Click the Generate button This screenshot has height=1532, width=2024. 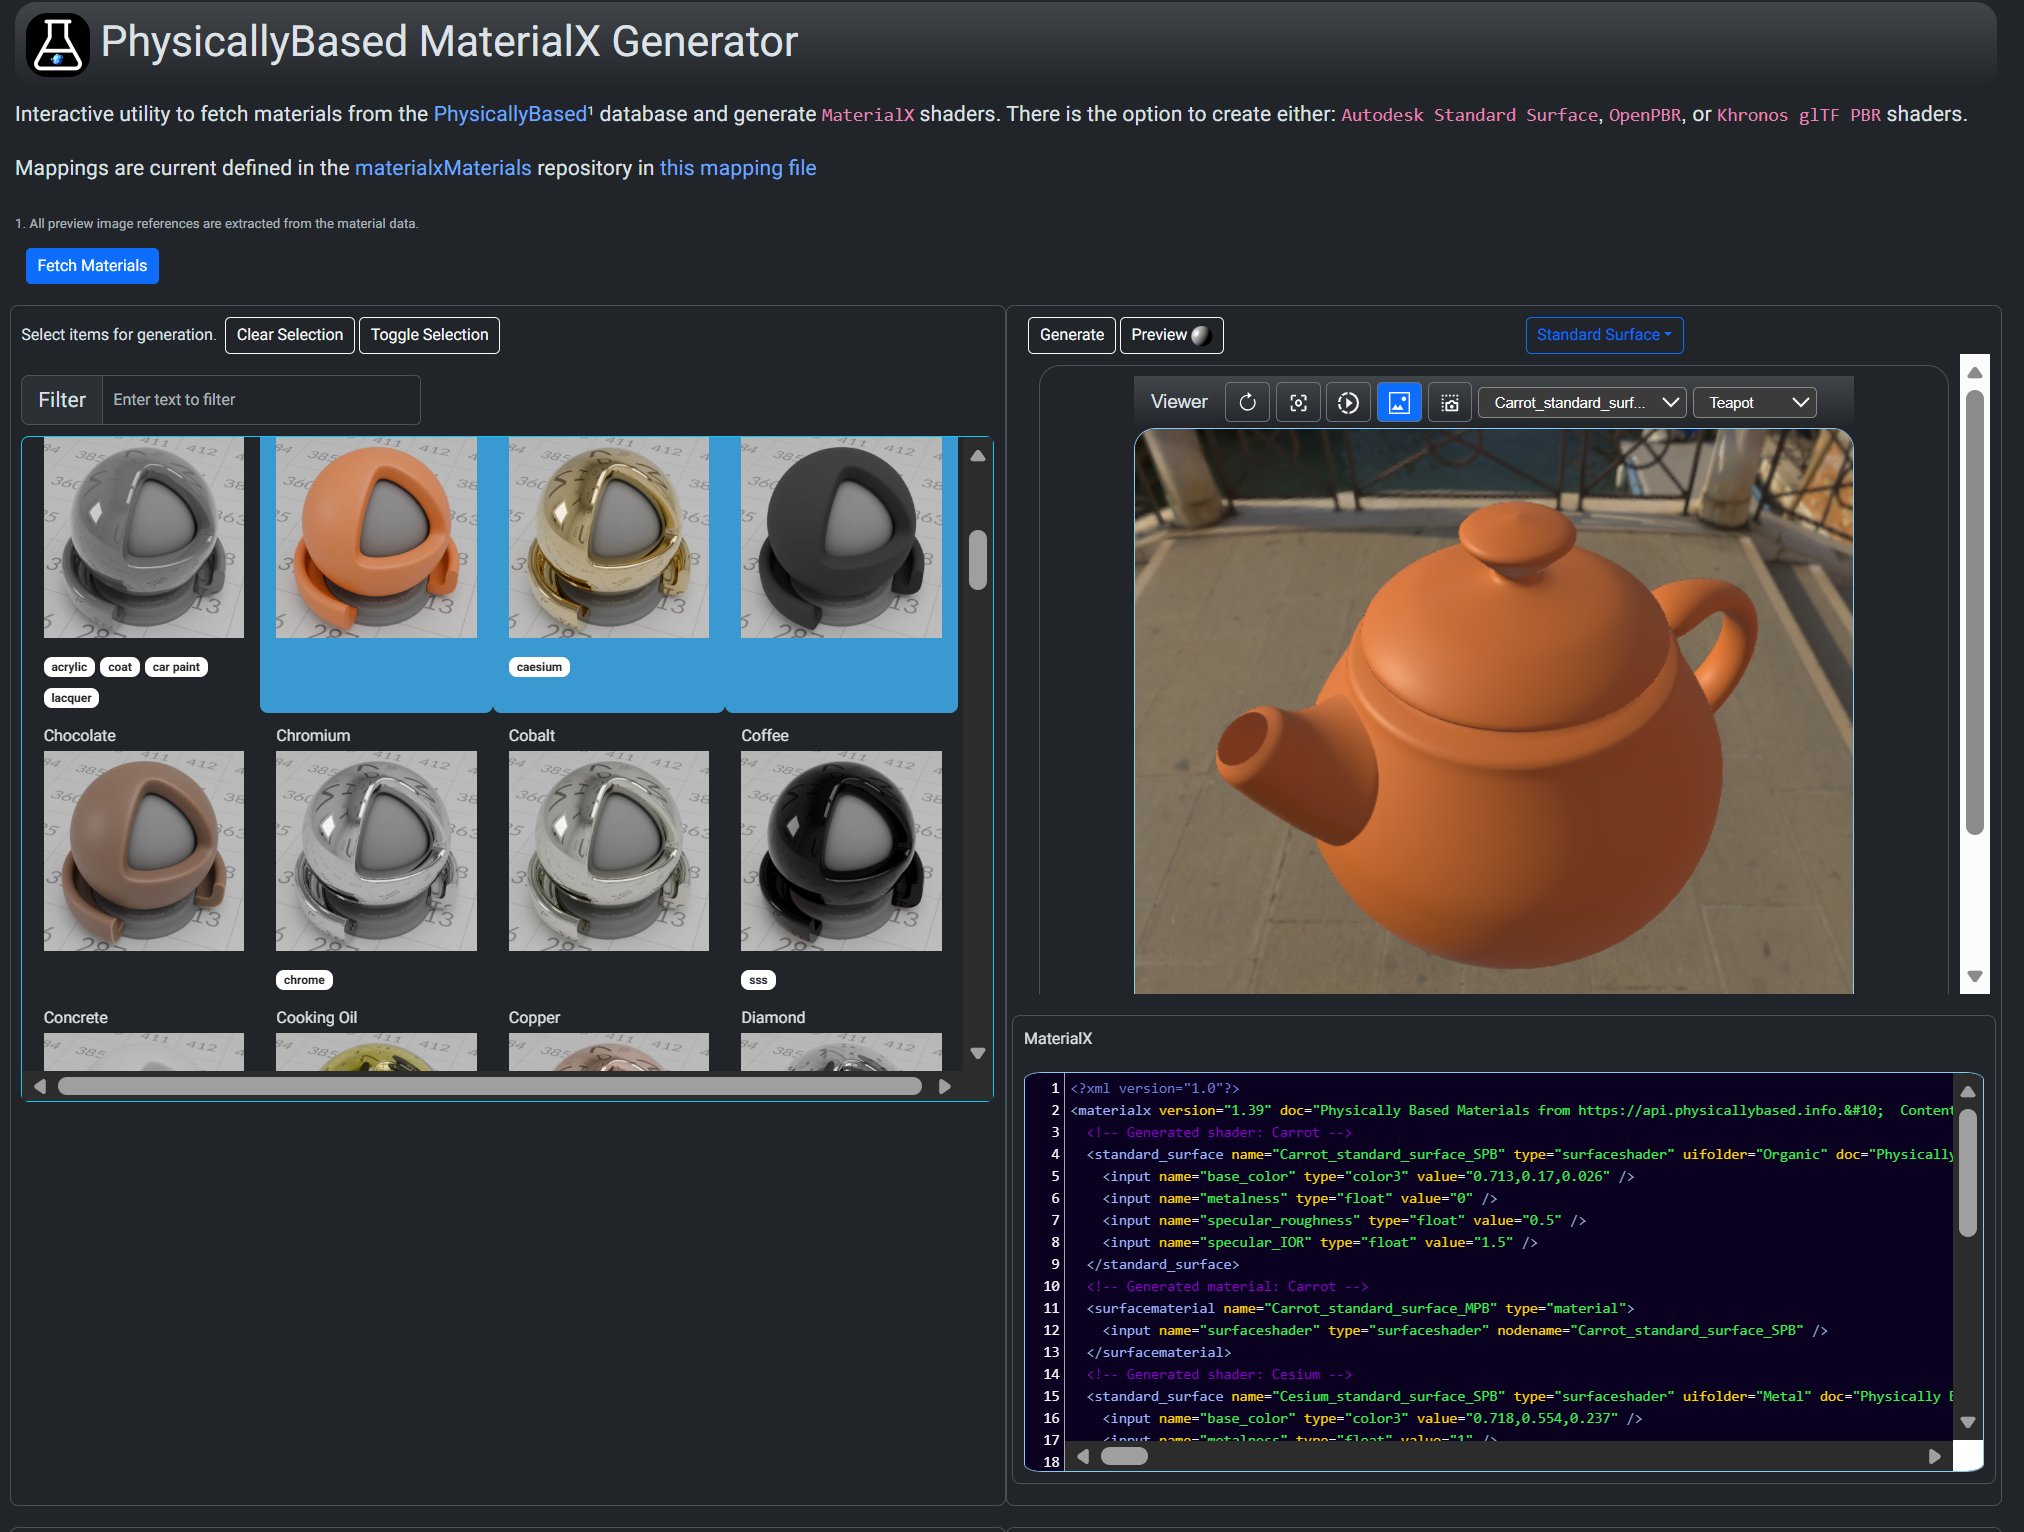point(1071,335)
